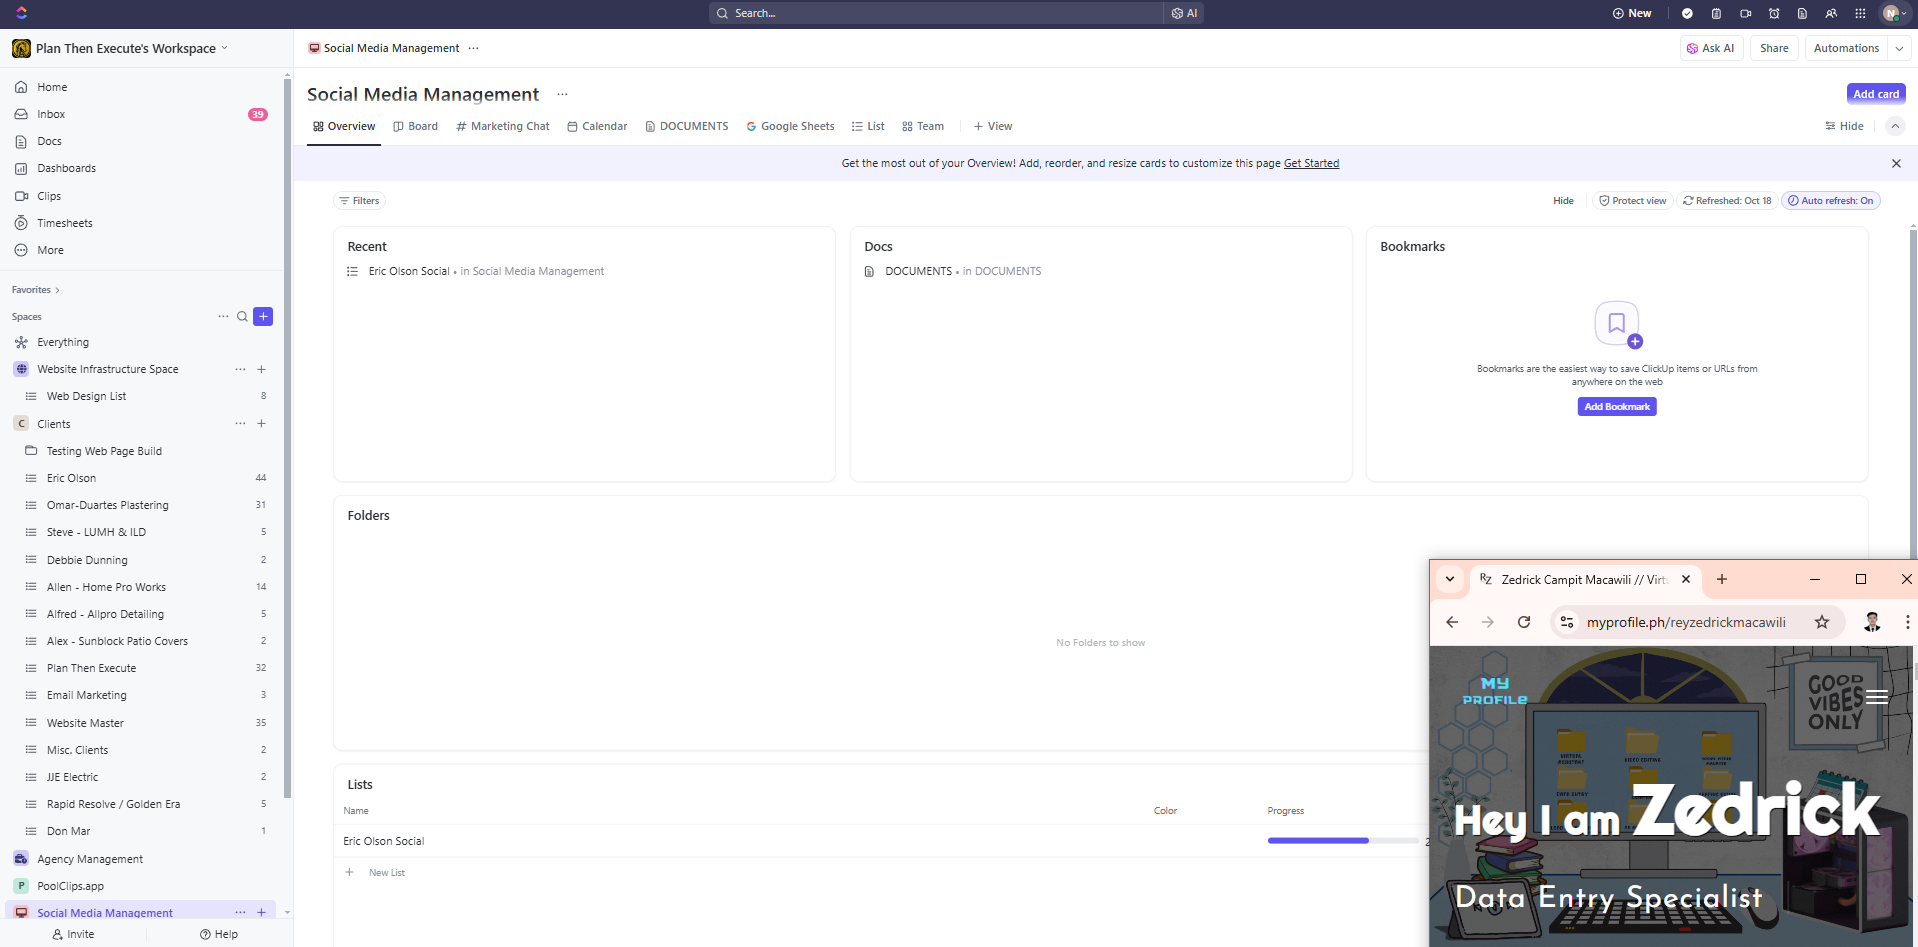This screenshot has width=1918, height=947.
Task: Open the apps grid icon in the top bar
Action: pos(1860,13)
